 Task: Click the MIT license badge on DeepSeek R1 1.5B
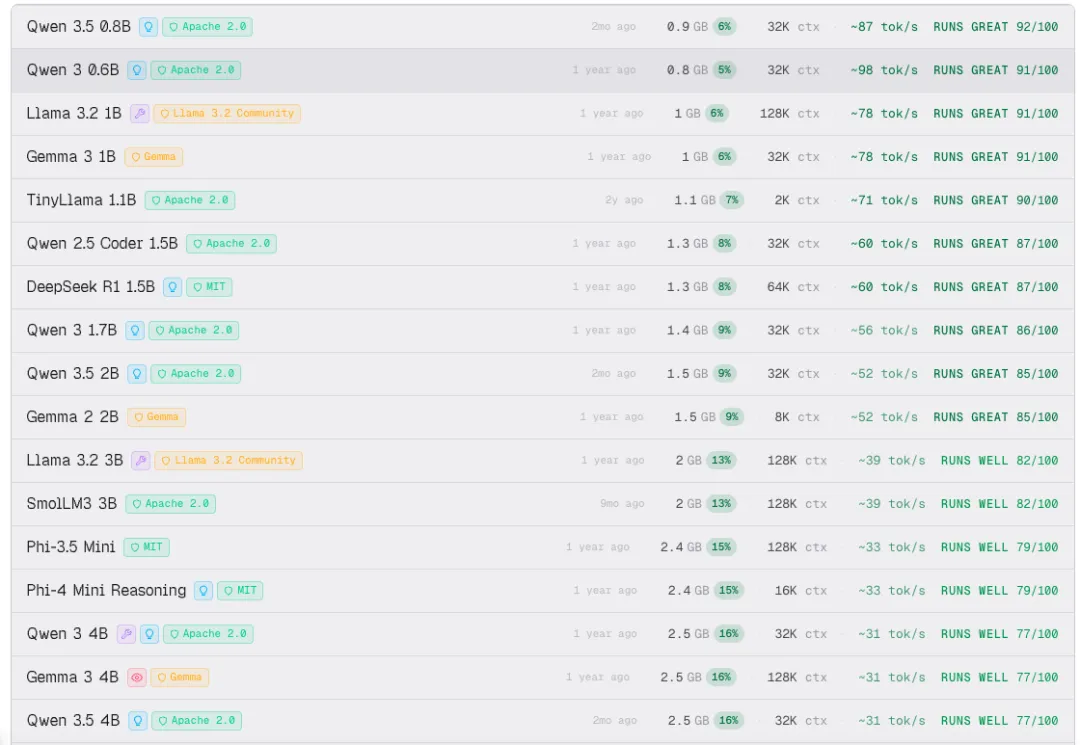click(x=209, y=287)
